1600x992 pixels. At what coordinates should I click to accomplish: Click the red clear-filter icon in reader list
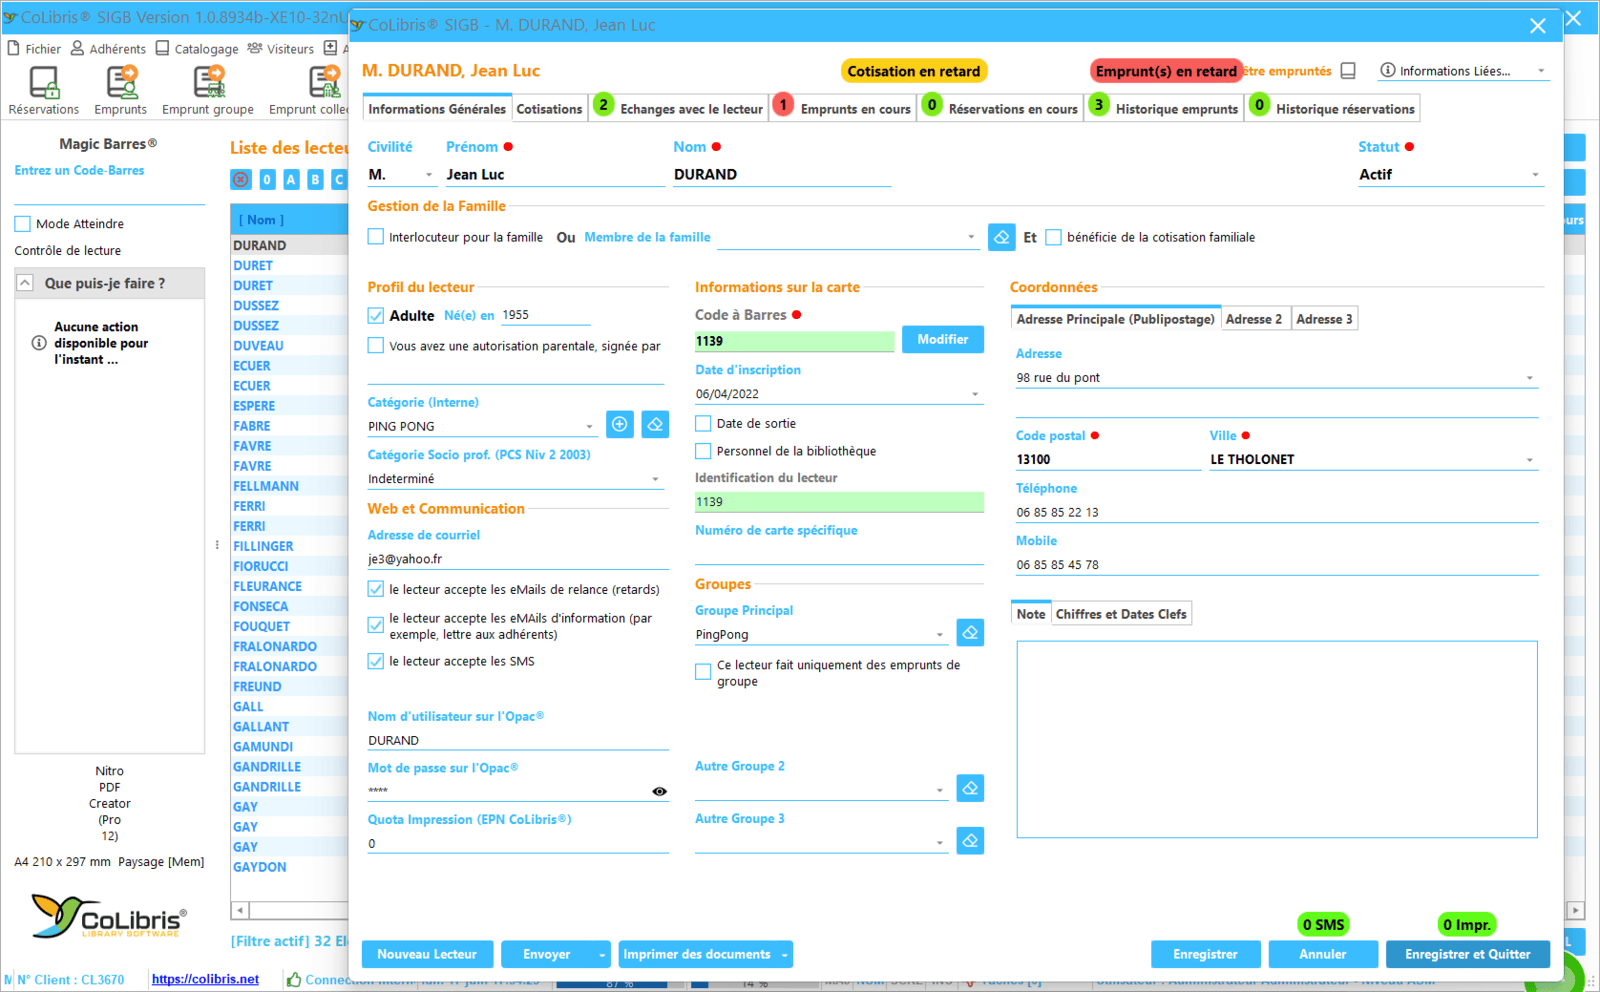(x=241, y=179)
